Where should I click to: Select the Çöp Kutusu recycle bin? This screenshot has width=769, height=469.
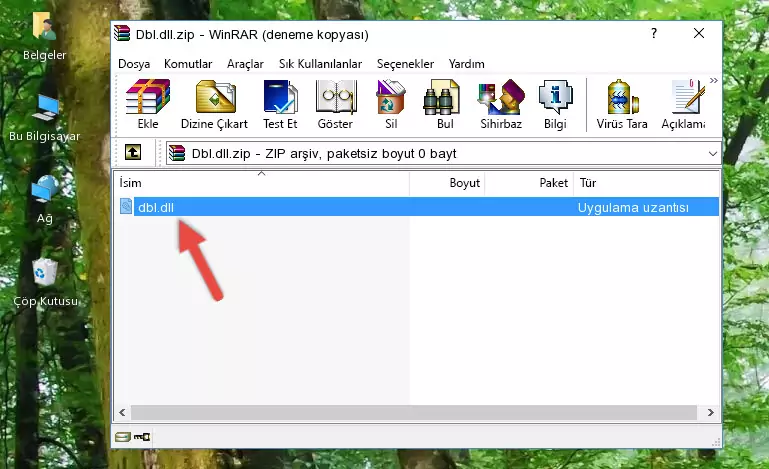(x=46, y=282)
